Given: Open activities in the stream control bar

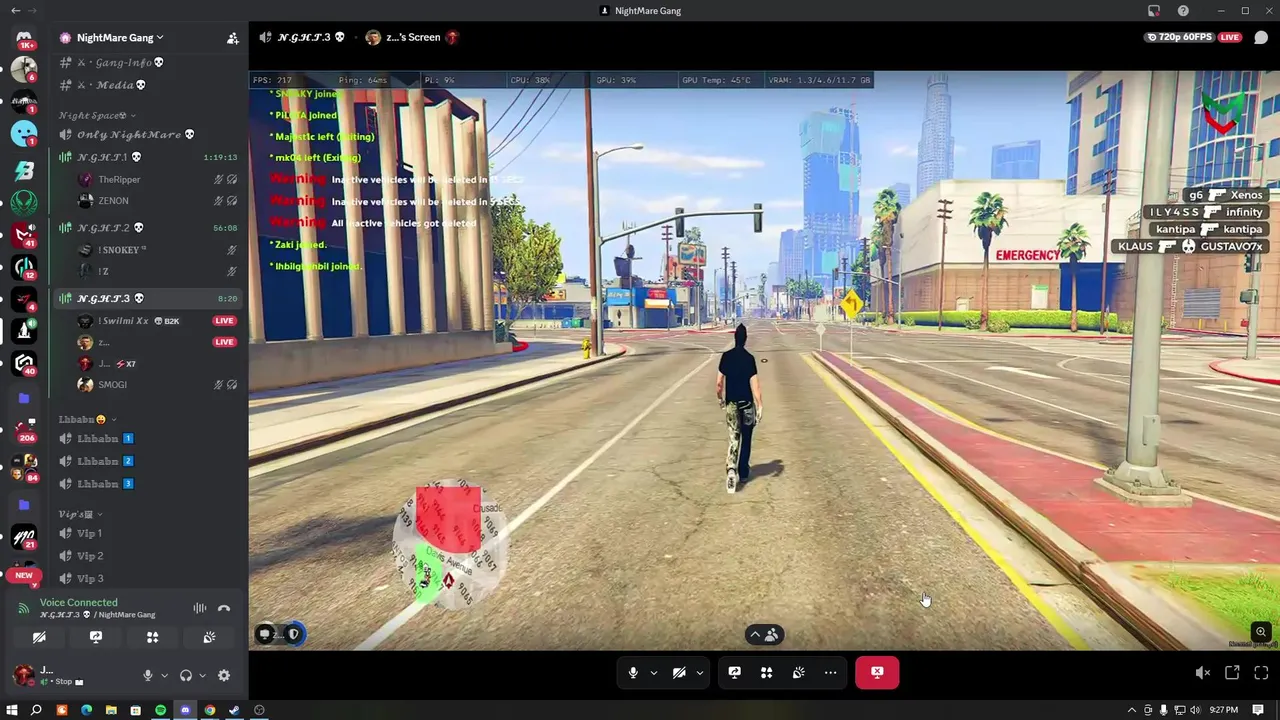Looking at the screenshot, I should pyautogui.click(x=766, y=673).
